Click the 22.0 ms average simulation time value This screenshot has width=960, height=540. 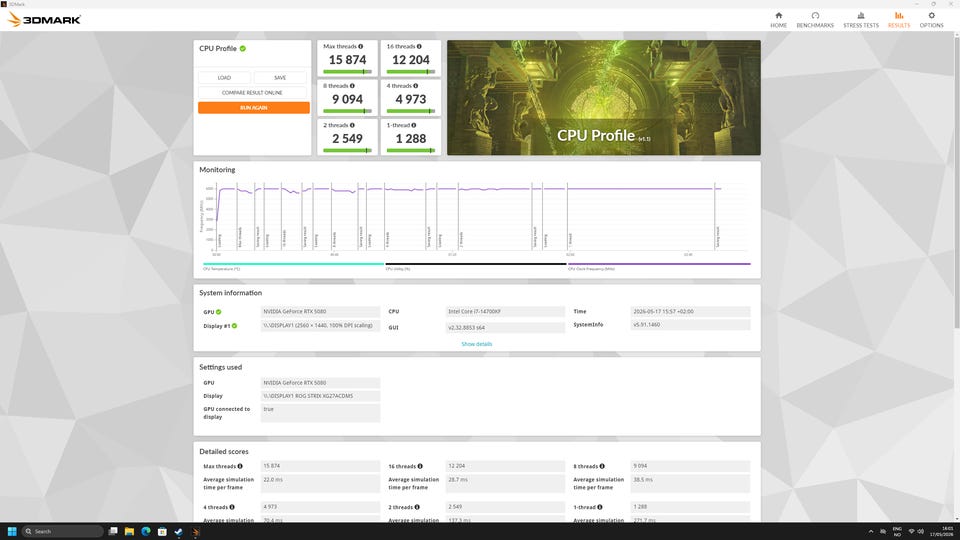tap(320, 483)
